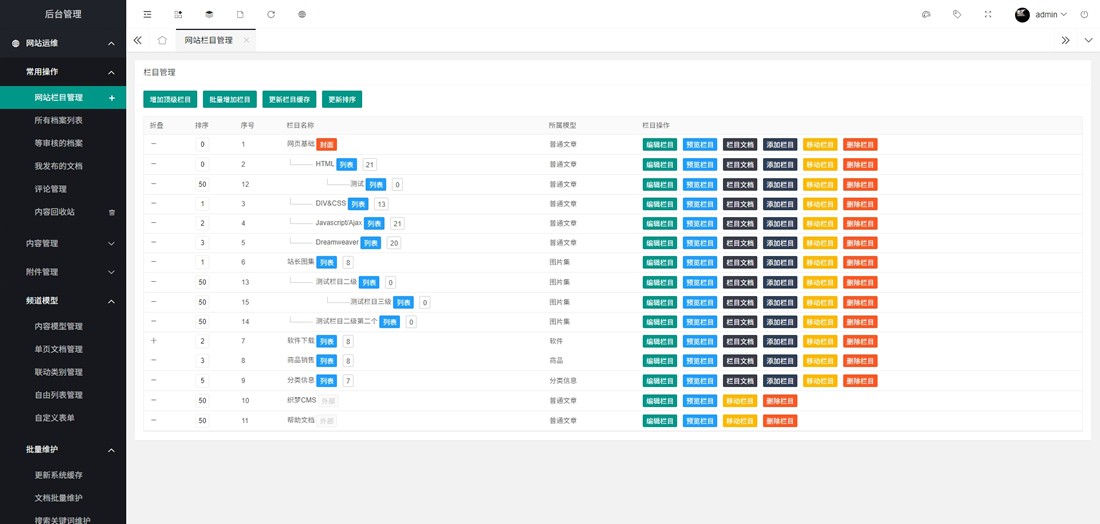Click the 增加顶级栏目 button

pyautogui.click(x=170, y=100)
